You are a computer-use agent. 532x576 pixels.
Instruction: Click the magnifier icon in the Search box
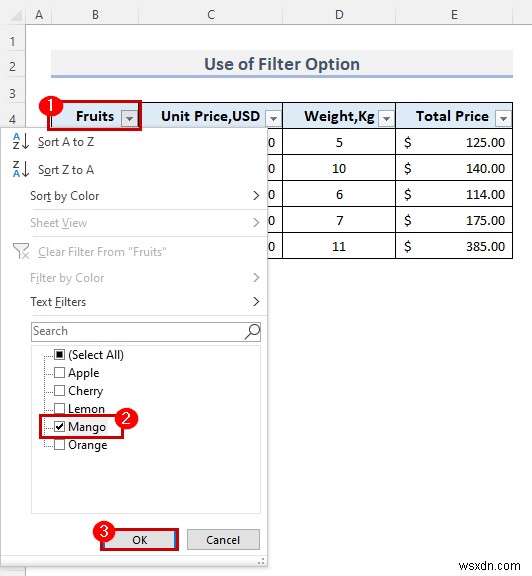[252, 331]
